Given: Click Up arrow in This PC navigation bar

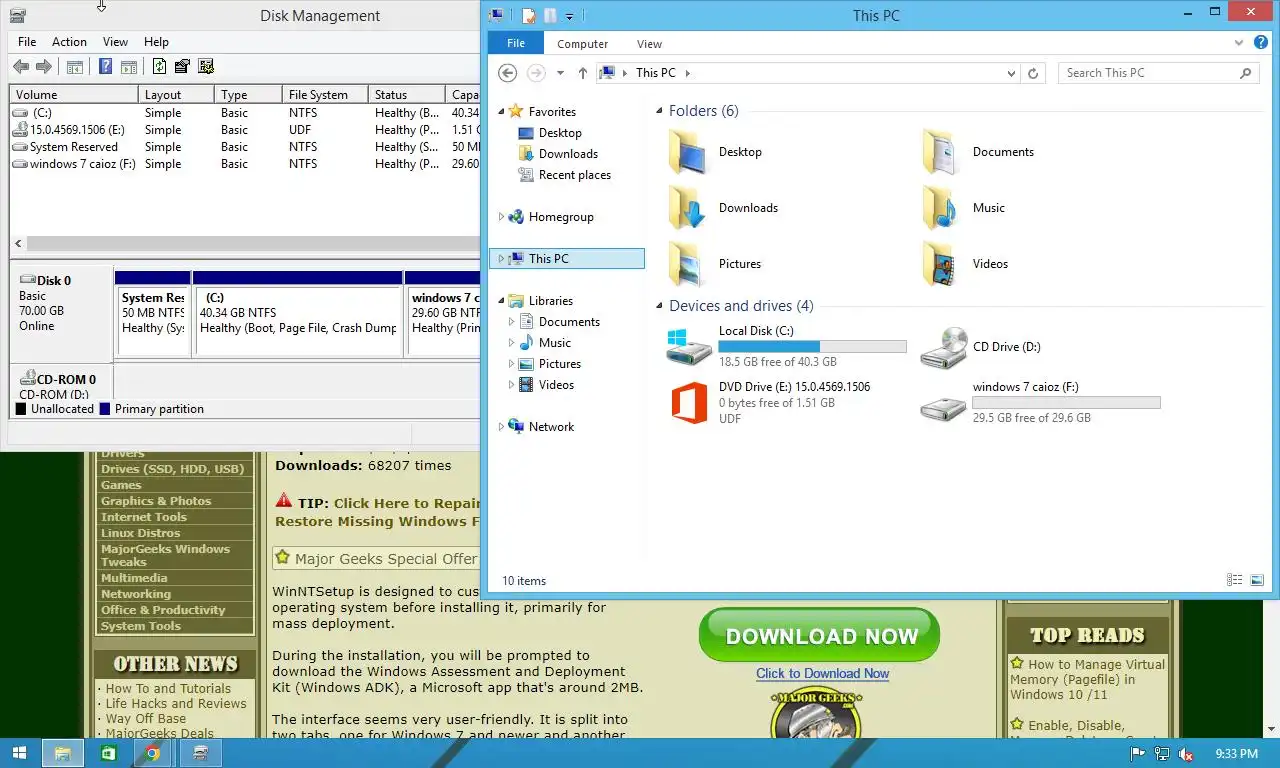Looking at the screenshot, I should (x=583, y=73).
